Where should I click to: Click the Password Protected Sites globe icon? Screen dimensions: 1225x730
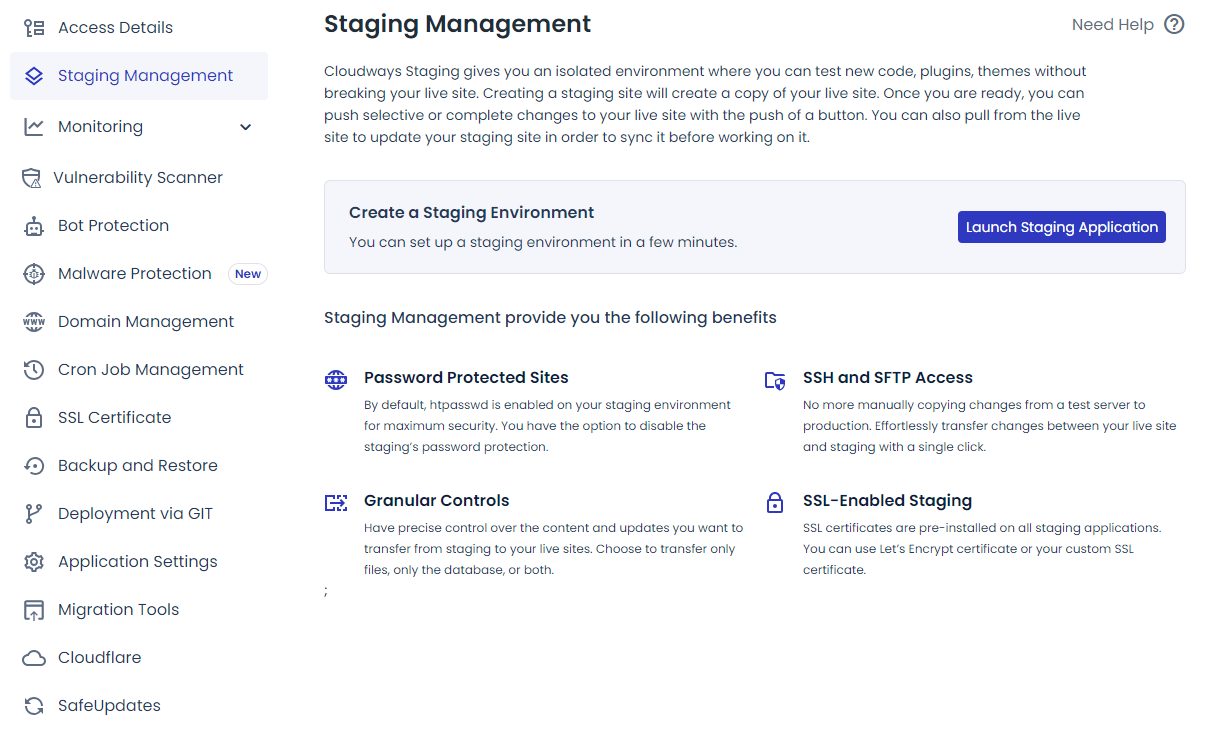coord(336,379)
